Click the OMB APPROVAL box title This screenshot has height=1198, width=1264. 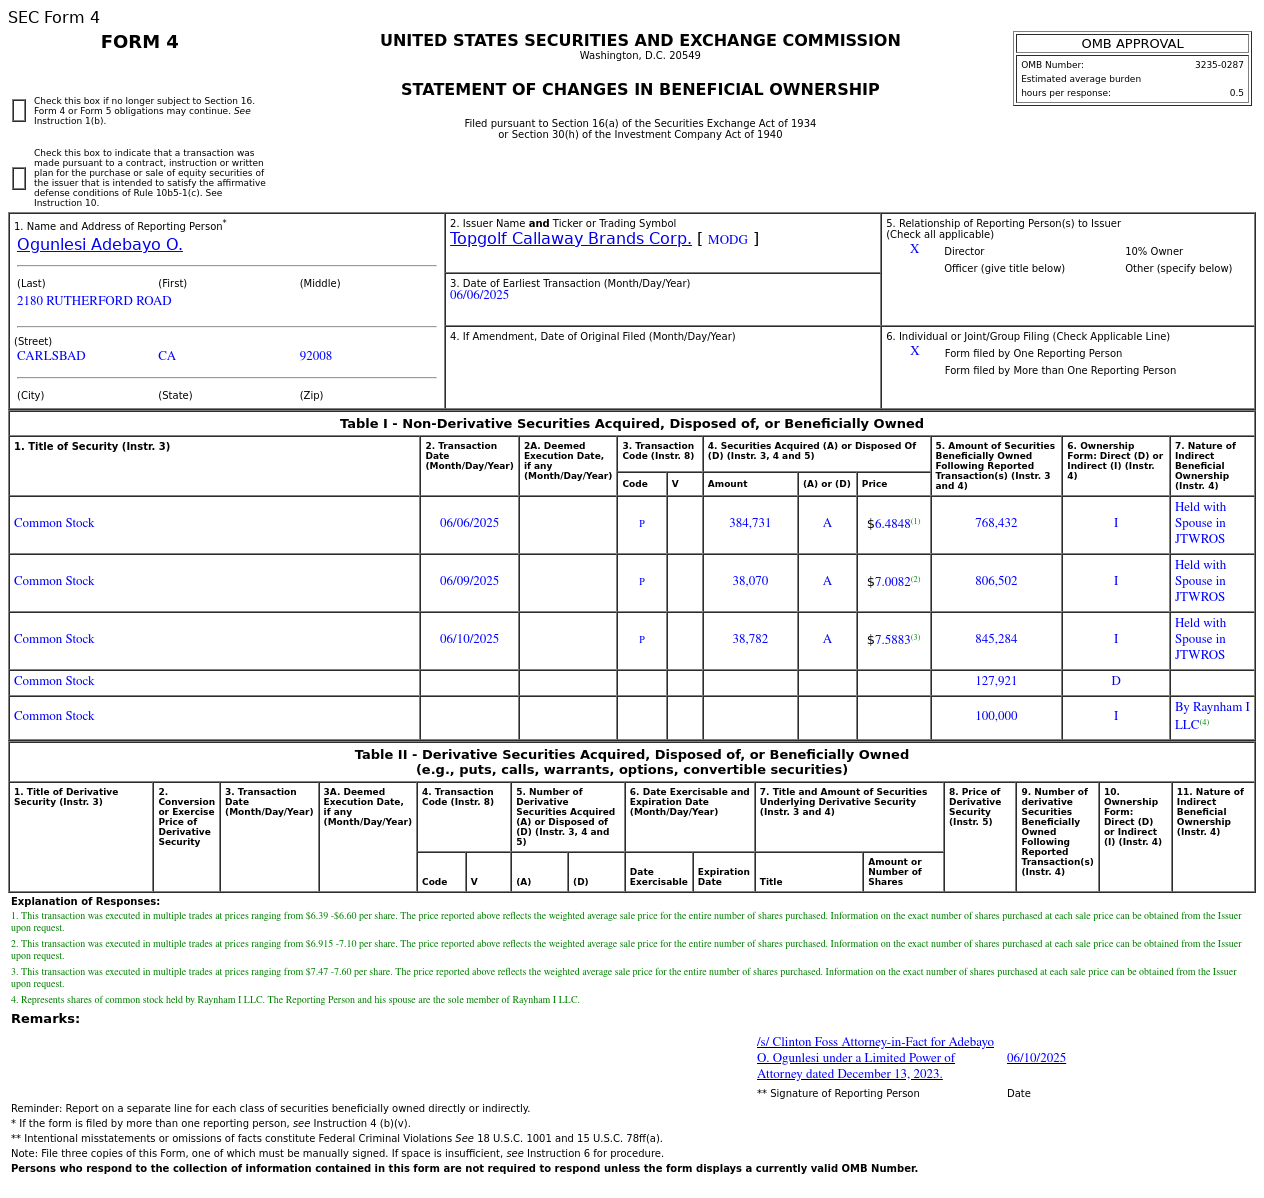click(1132, 44)
